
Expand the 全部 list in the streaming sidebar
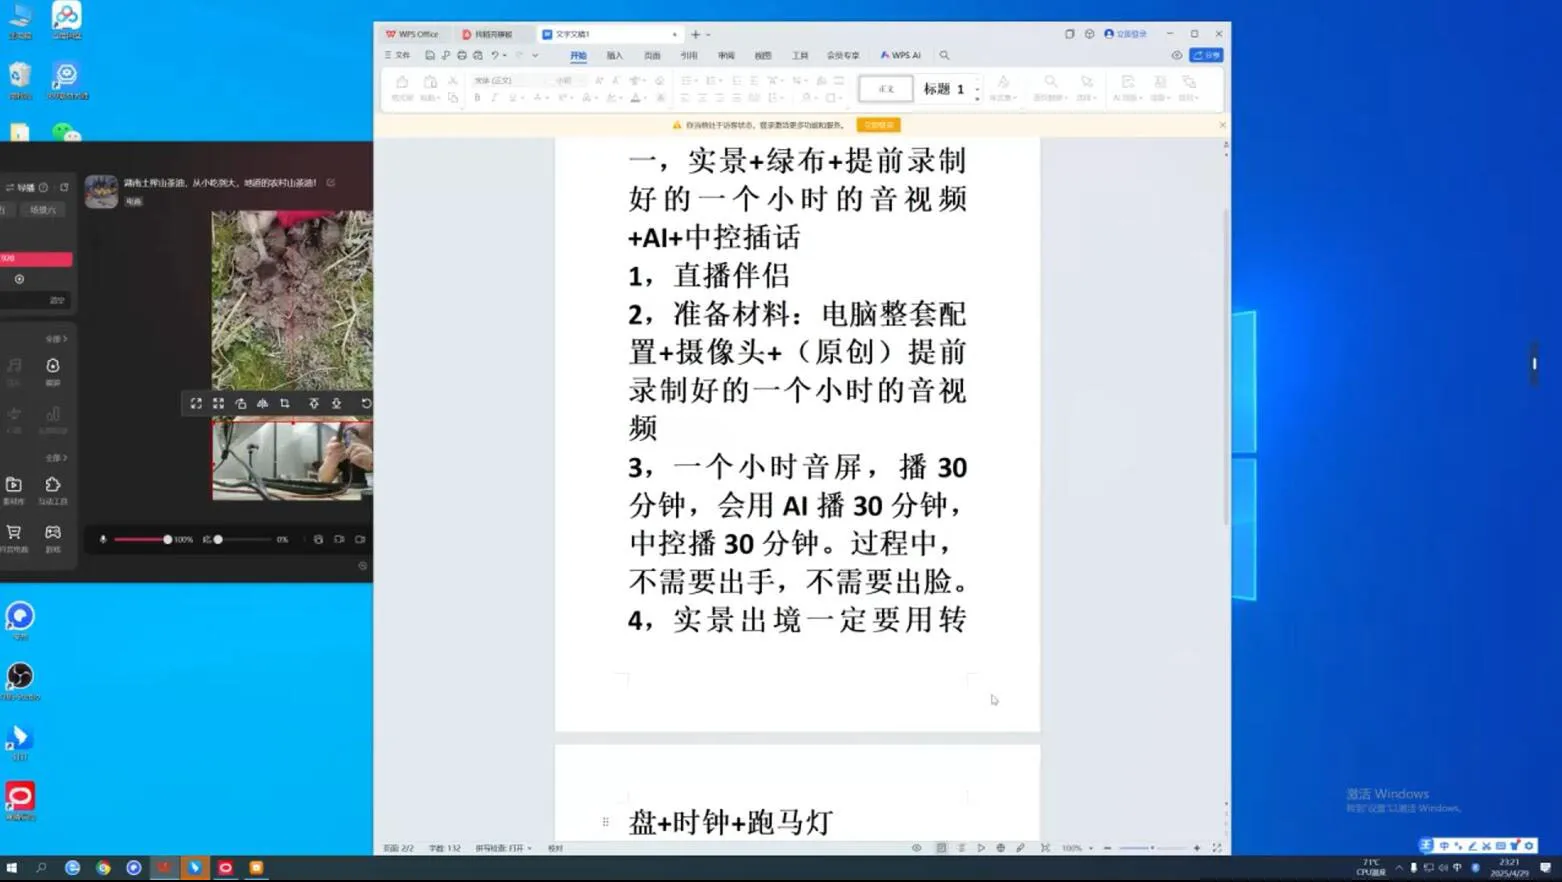58,457
